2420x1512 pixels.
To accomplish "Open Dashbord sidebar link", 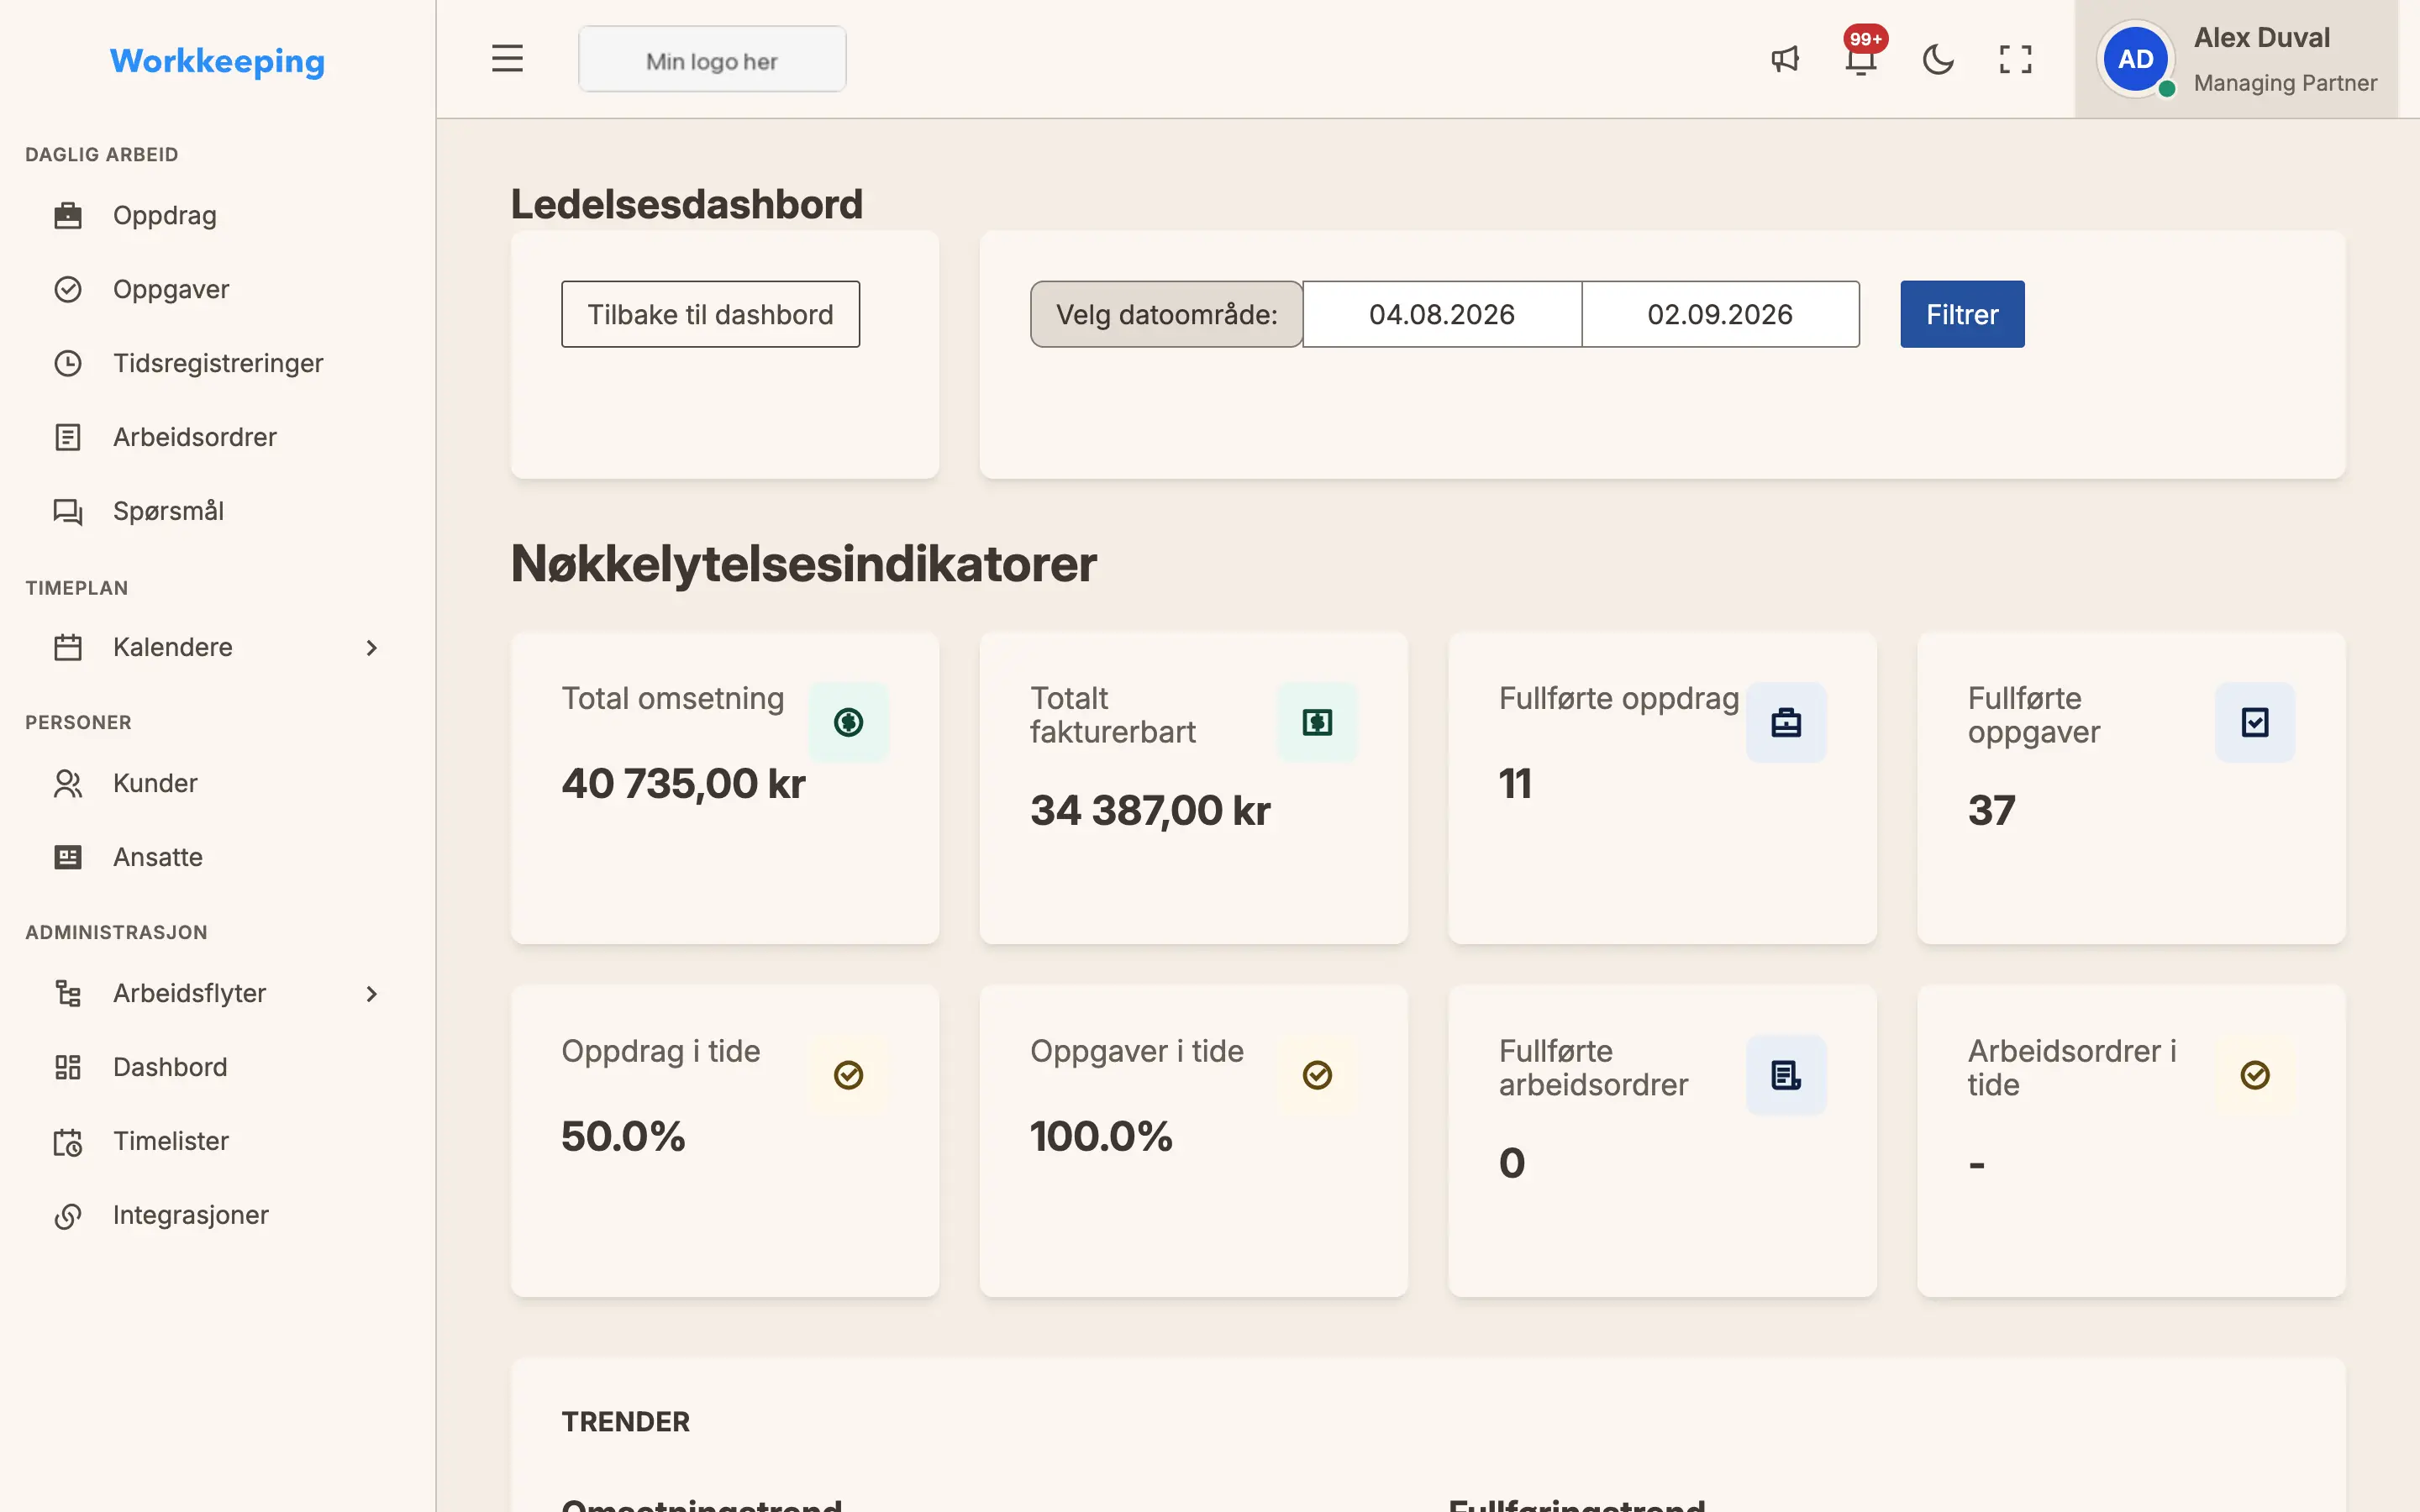I will 170,1067.
